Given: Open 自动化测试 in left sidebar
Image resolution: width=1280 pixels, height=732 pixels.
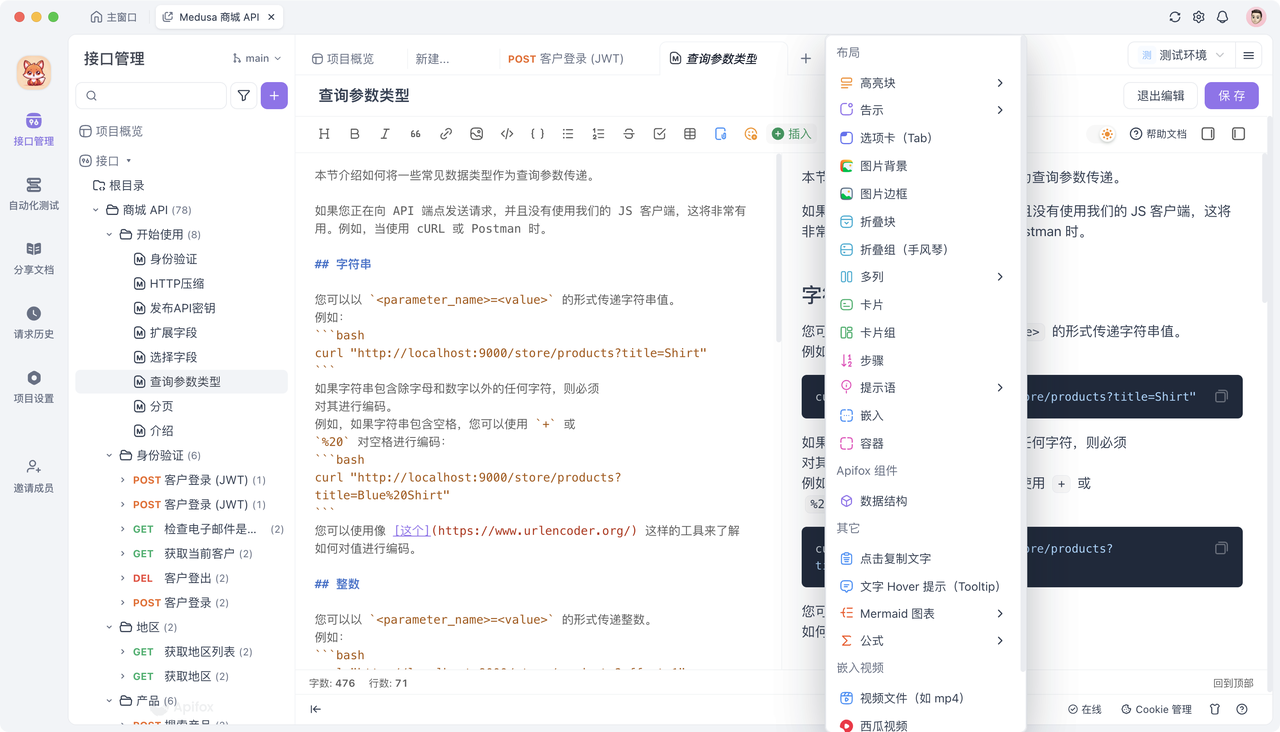Looking at the screenshot, I should [34, 194].
